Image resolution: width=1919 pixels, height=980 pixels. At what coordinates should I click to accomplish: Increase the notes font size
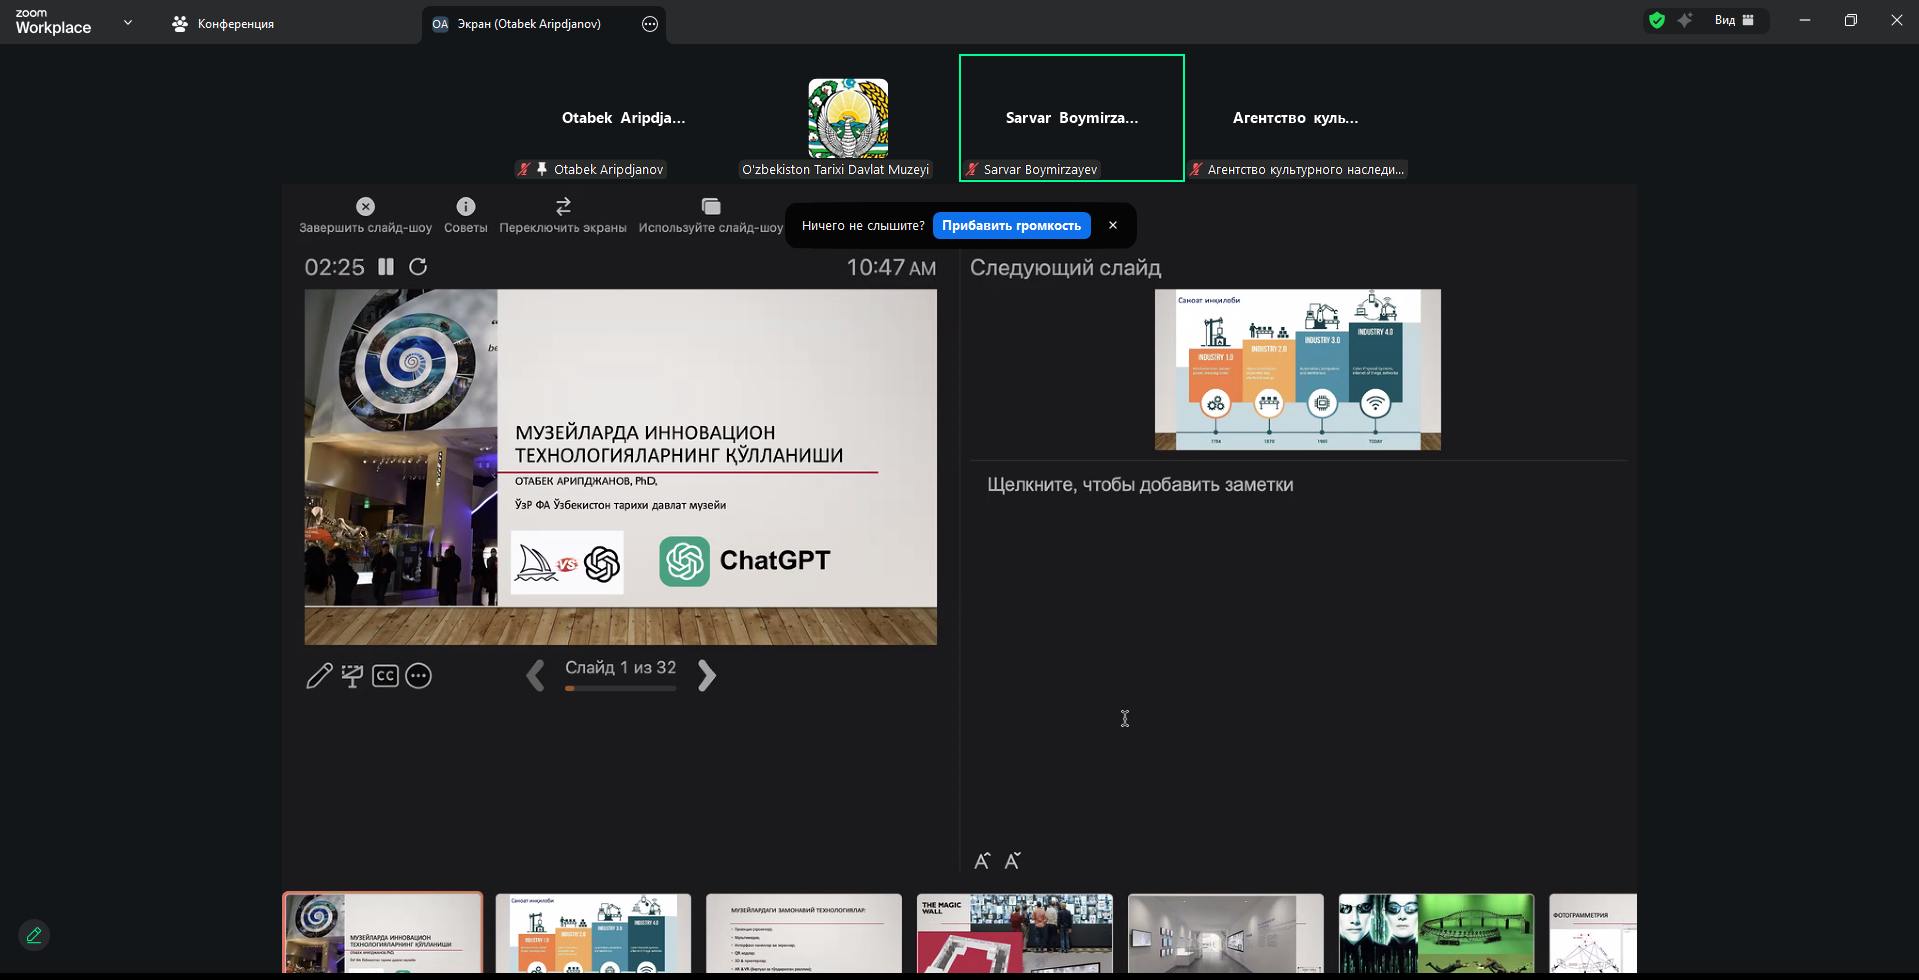982,861
